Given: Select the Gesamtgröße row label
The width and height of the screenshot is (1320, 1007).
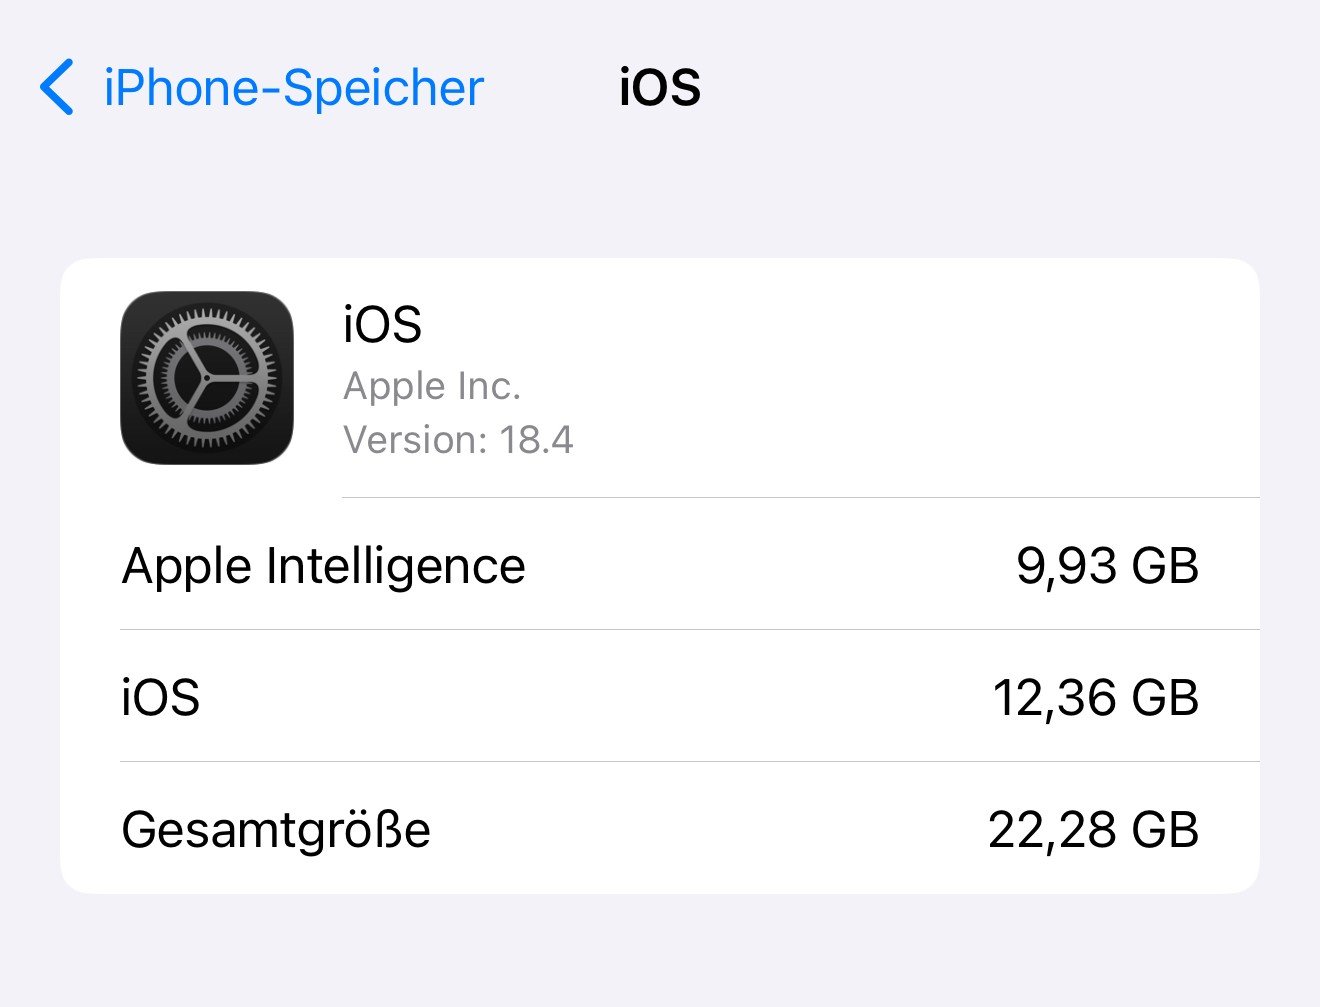Looking at the screenshot, I should (276, 830).
